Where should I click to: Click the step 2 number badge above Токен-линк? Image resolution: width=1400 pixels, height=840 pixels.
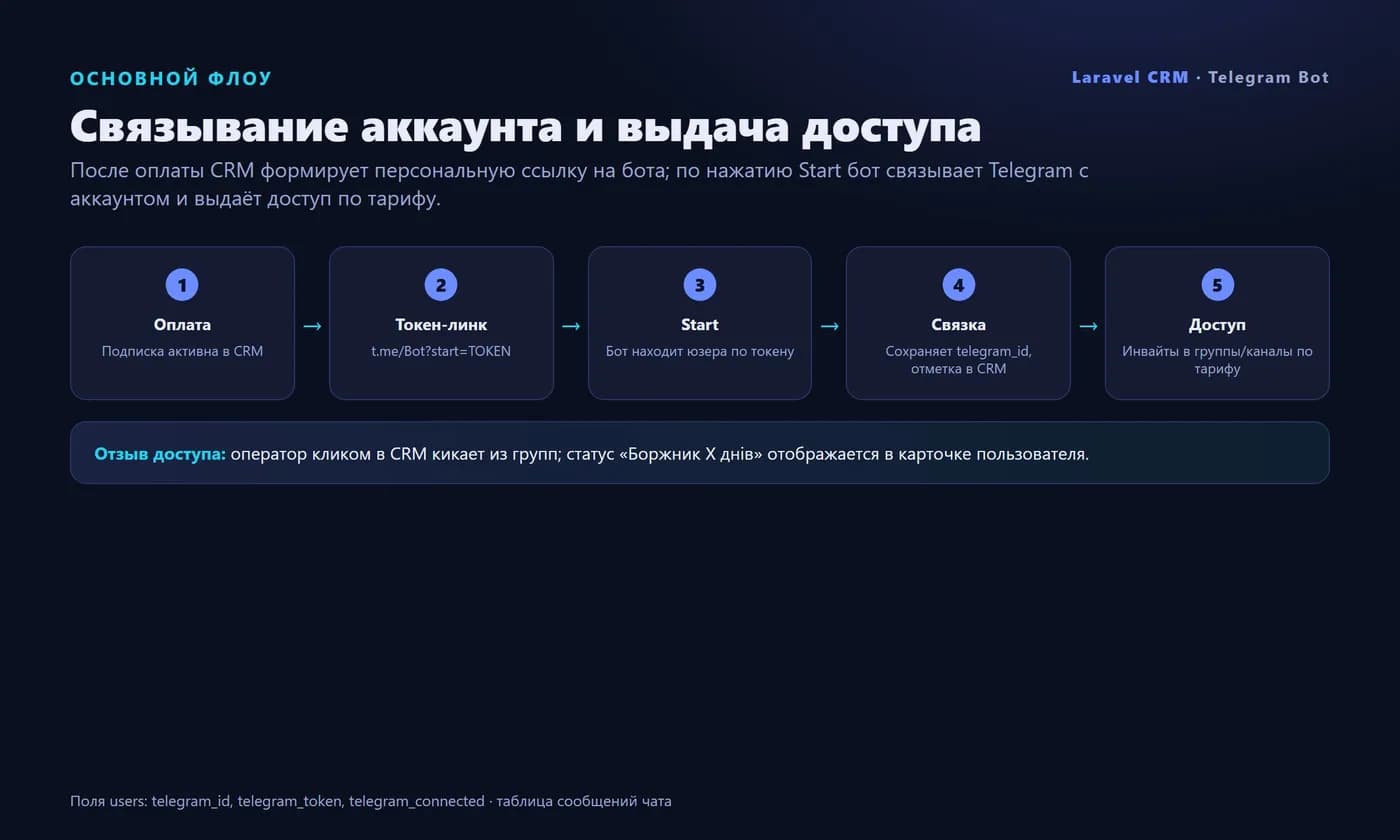coord(441,285)
